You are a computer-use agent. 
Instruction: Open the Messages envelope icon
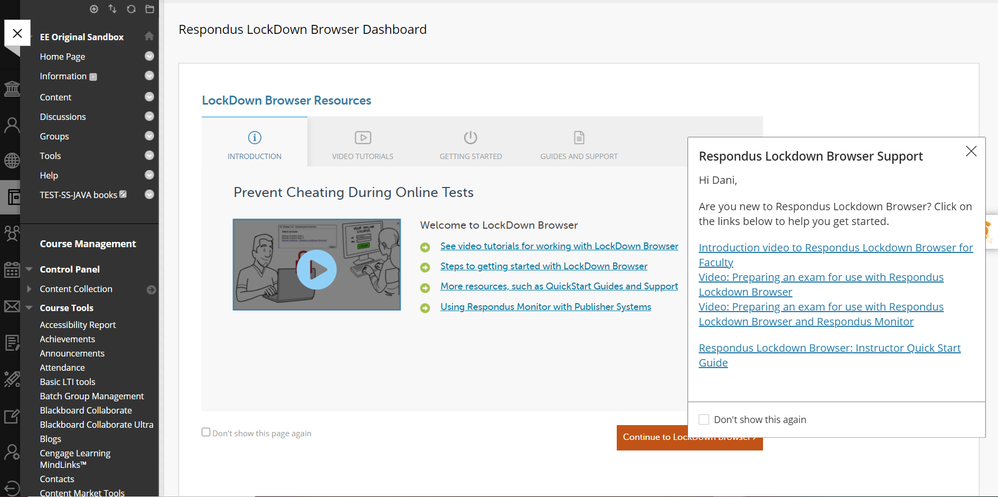coord(11,307)
